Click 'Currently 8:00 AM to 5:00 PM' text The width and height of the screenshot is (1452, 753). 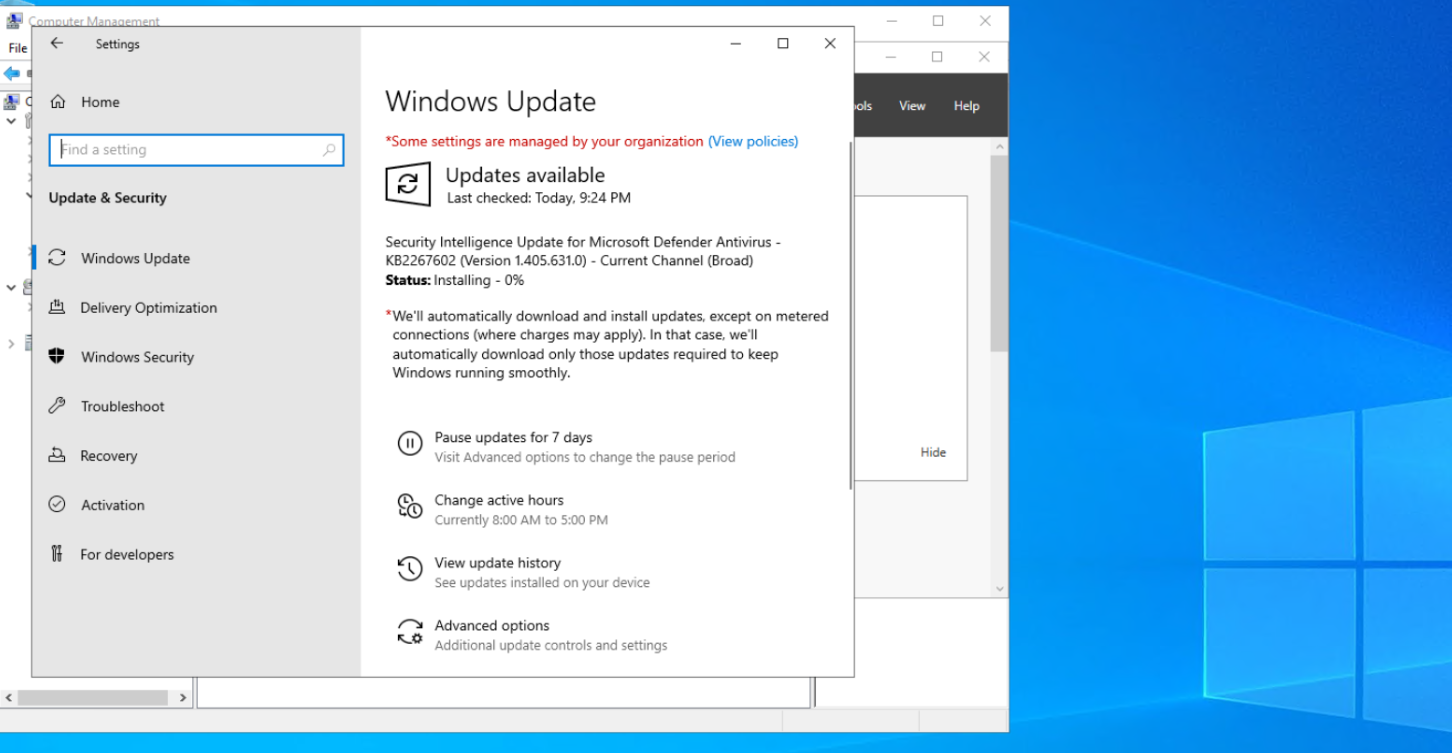(x=521, y=520)
